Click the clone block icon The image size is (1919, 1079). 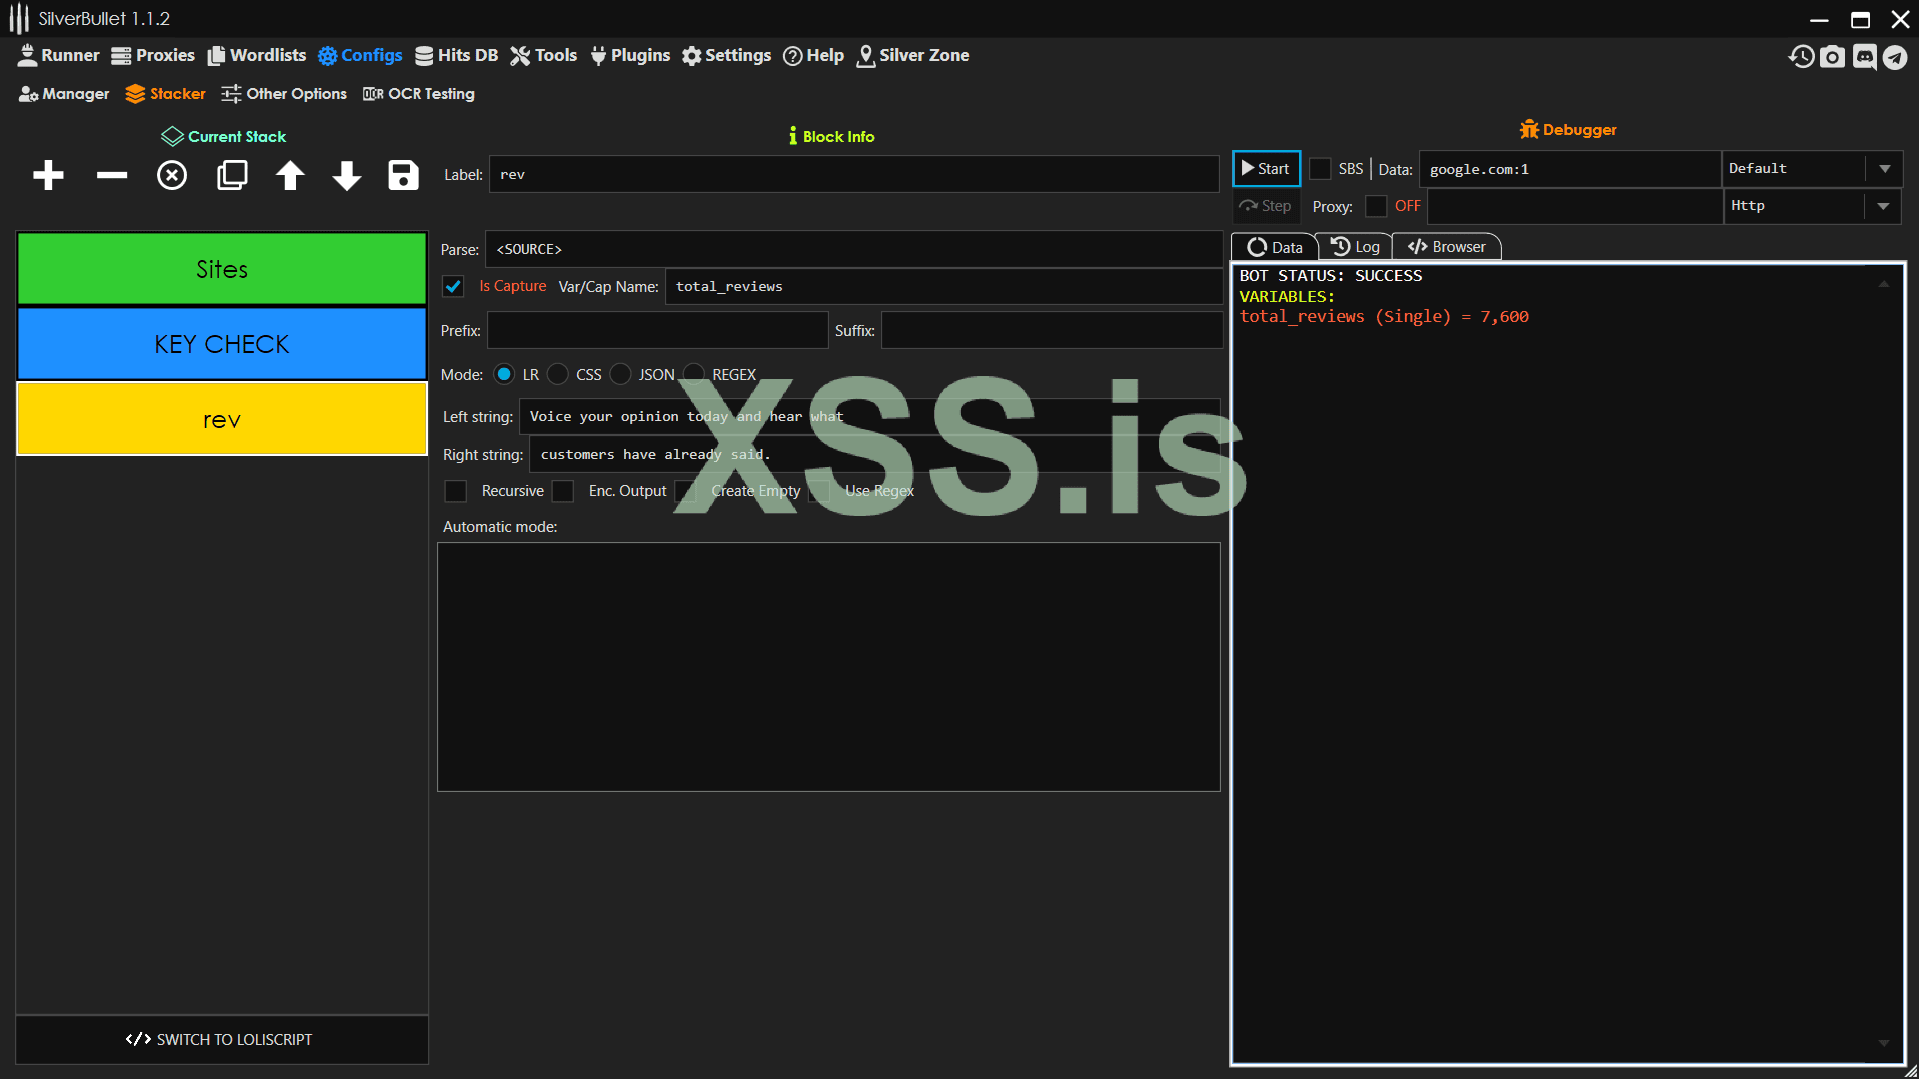tap(232, 176)
